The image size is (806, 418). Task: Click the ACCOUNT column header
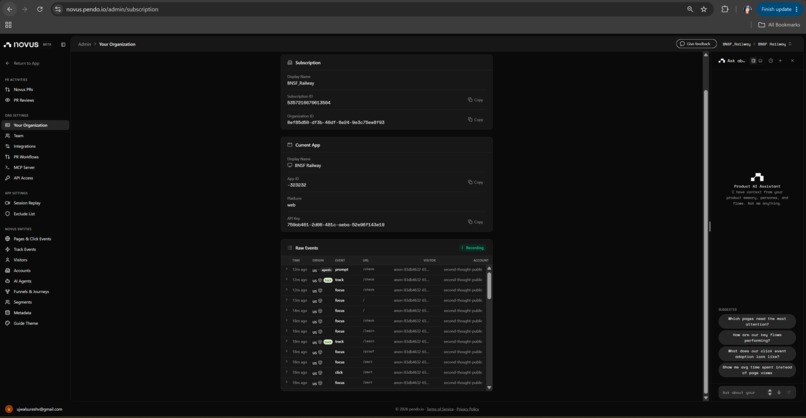tap(481, 260)
